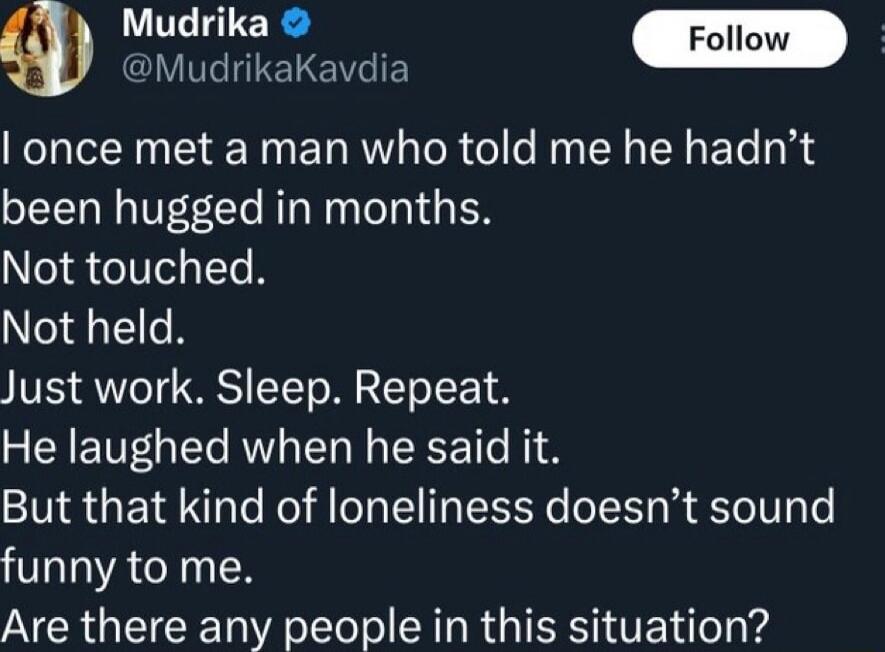Open the more options dots beside Follow
The image size is (885, 652).
pyautogui.click(x=881, y=42)
